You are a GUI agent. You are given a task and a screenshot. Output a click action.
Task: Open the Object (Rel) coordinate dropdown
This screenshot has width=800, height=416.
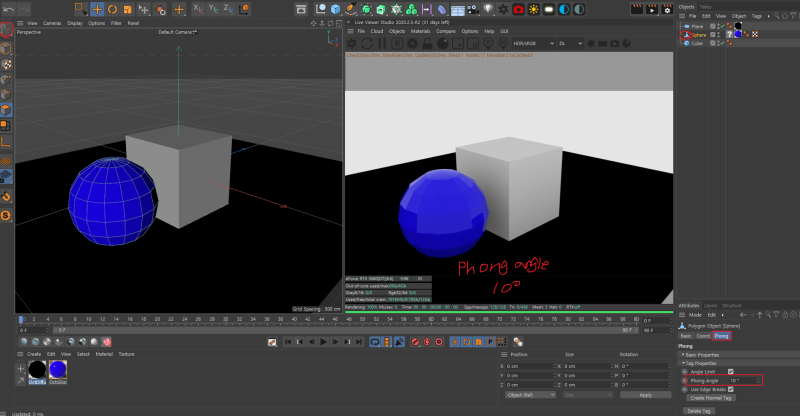(530, 395)
